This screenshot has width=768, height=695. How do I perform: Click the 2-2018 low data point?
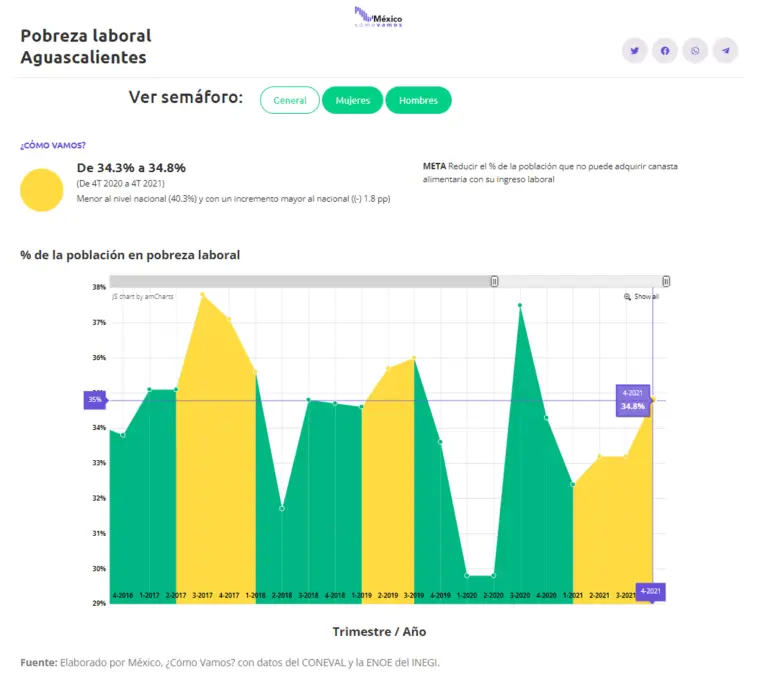click(x=282, y=509)
